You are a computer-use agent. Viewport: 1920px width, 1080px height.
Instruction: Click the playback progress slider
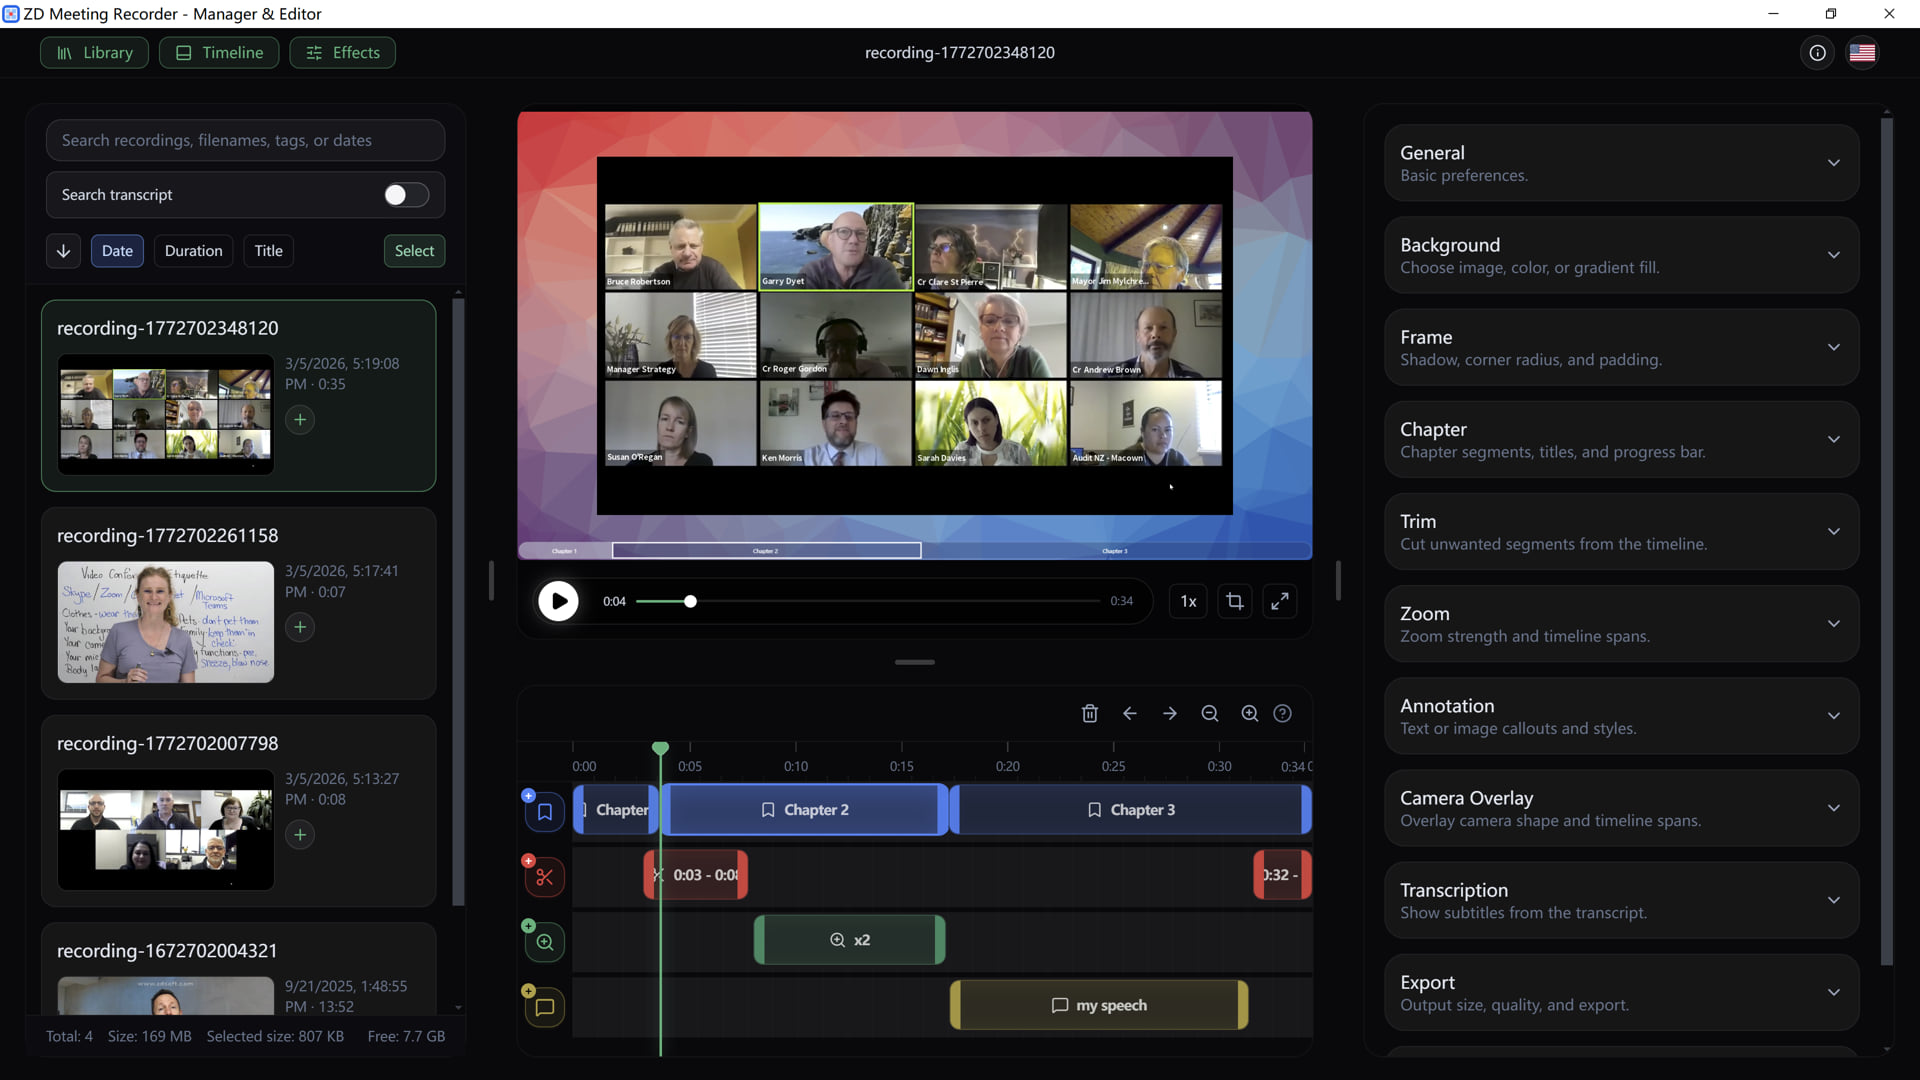(x=867, y=601)
